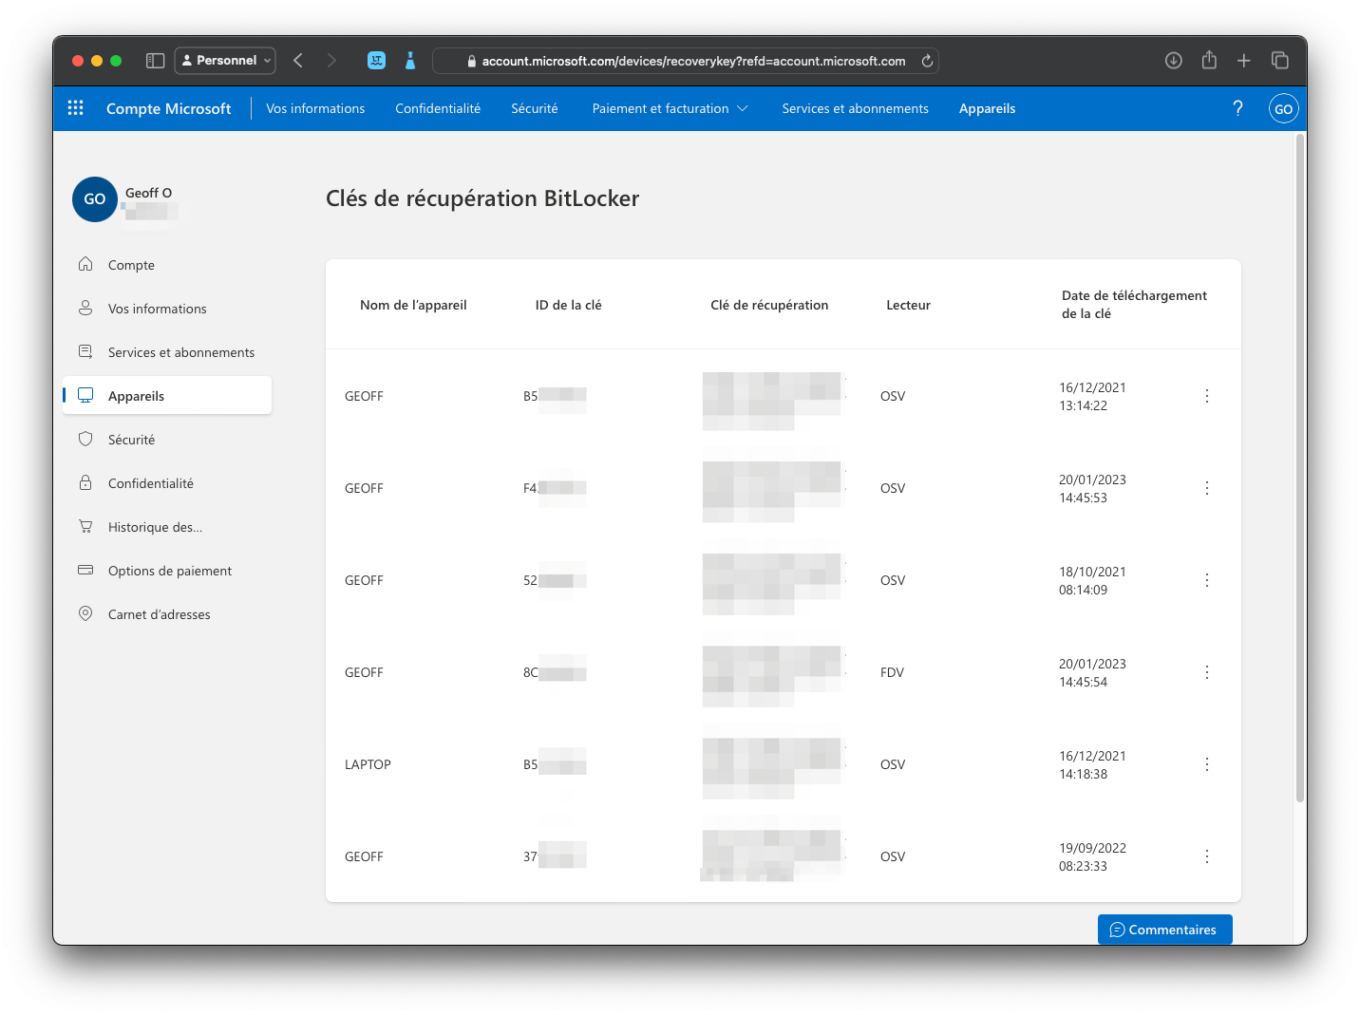Open more options for key B5 GEOFF 16/12/2021 13:14:22
The width and height of the screenshot is (1360, 1015).
(x=1207, y=396)
